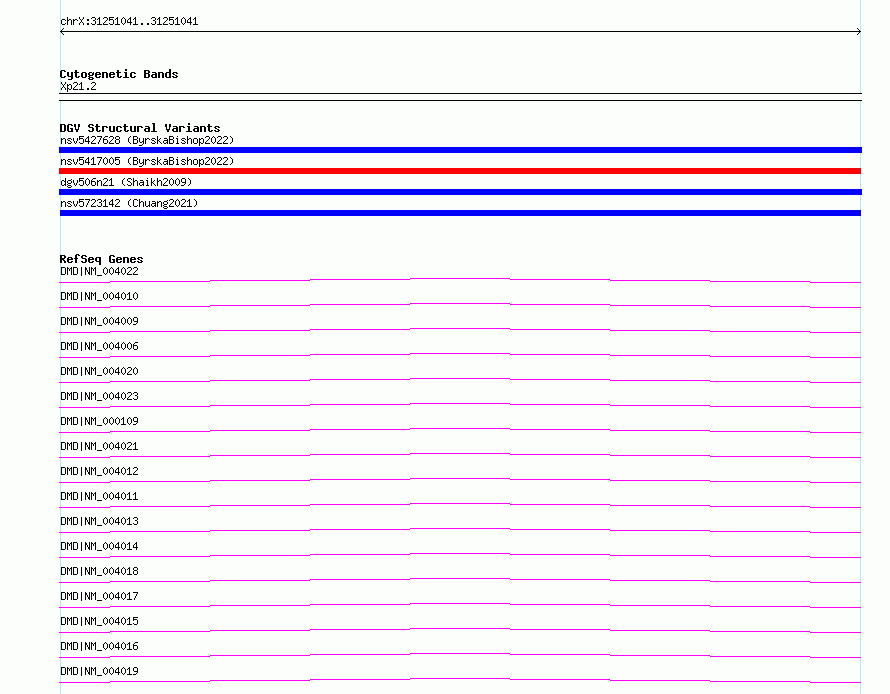Select the blue bar under nsv5723142

tap(460, 213)
